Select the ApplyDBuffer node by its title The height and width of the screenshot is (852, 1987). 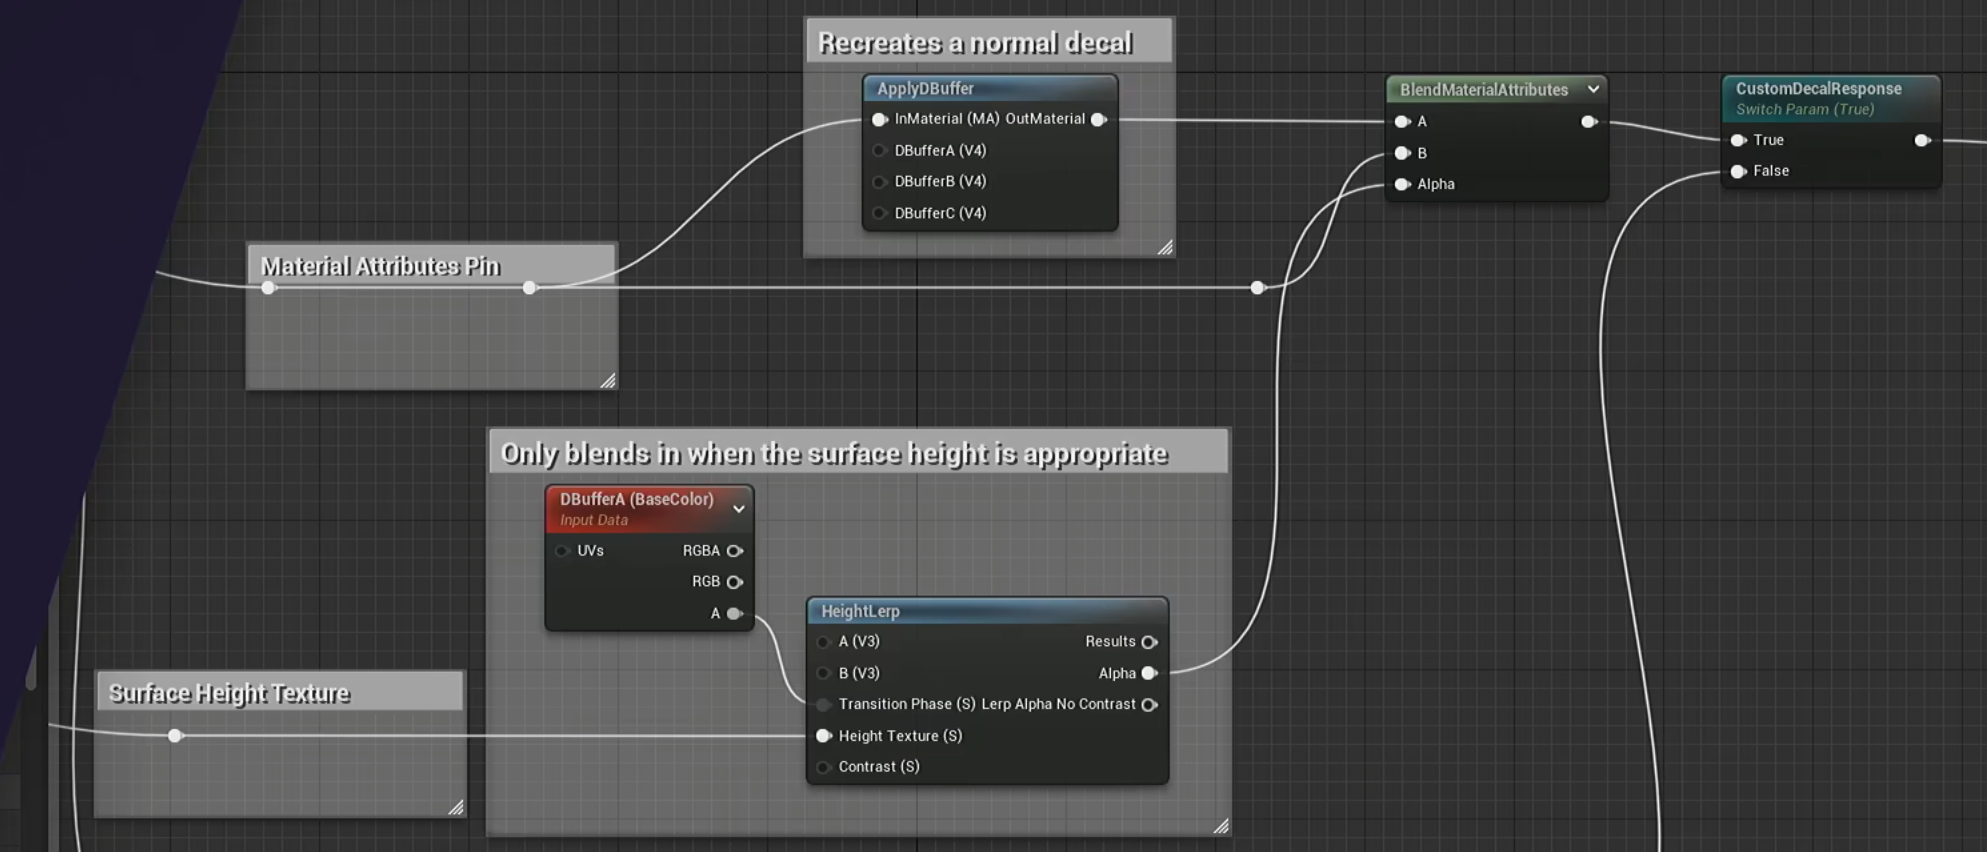(x=925, y=89)
